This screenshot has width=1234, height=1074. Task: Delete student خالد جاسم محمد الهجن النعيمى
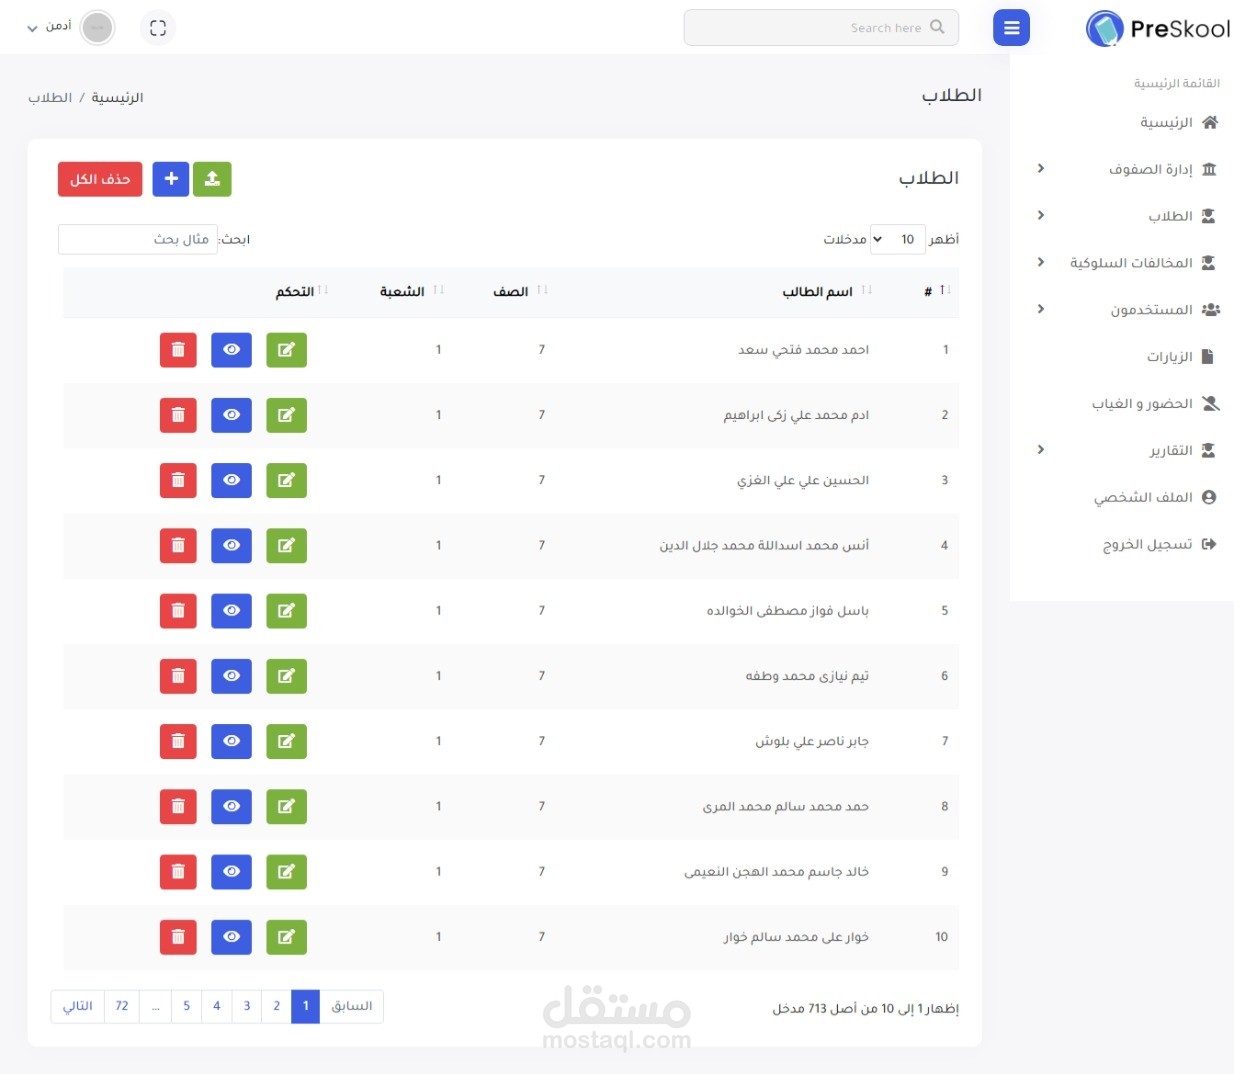pyautogui.click(x=178, y=872)
